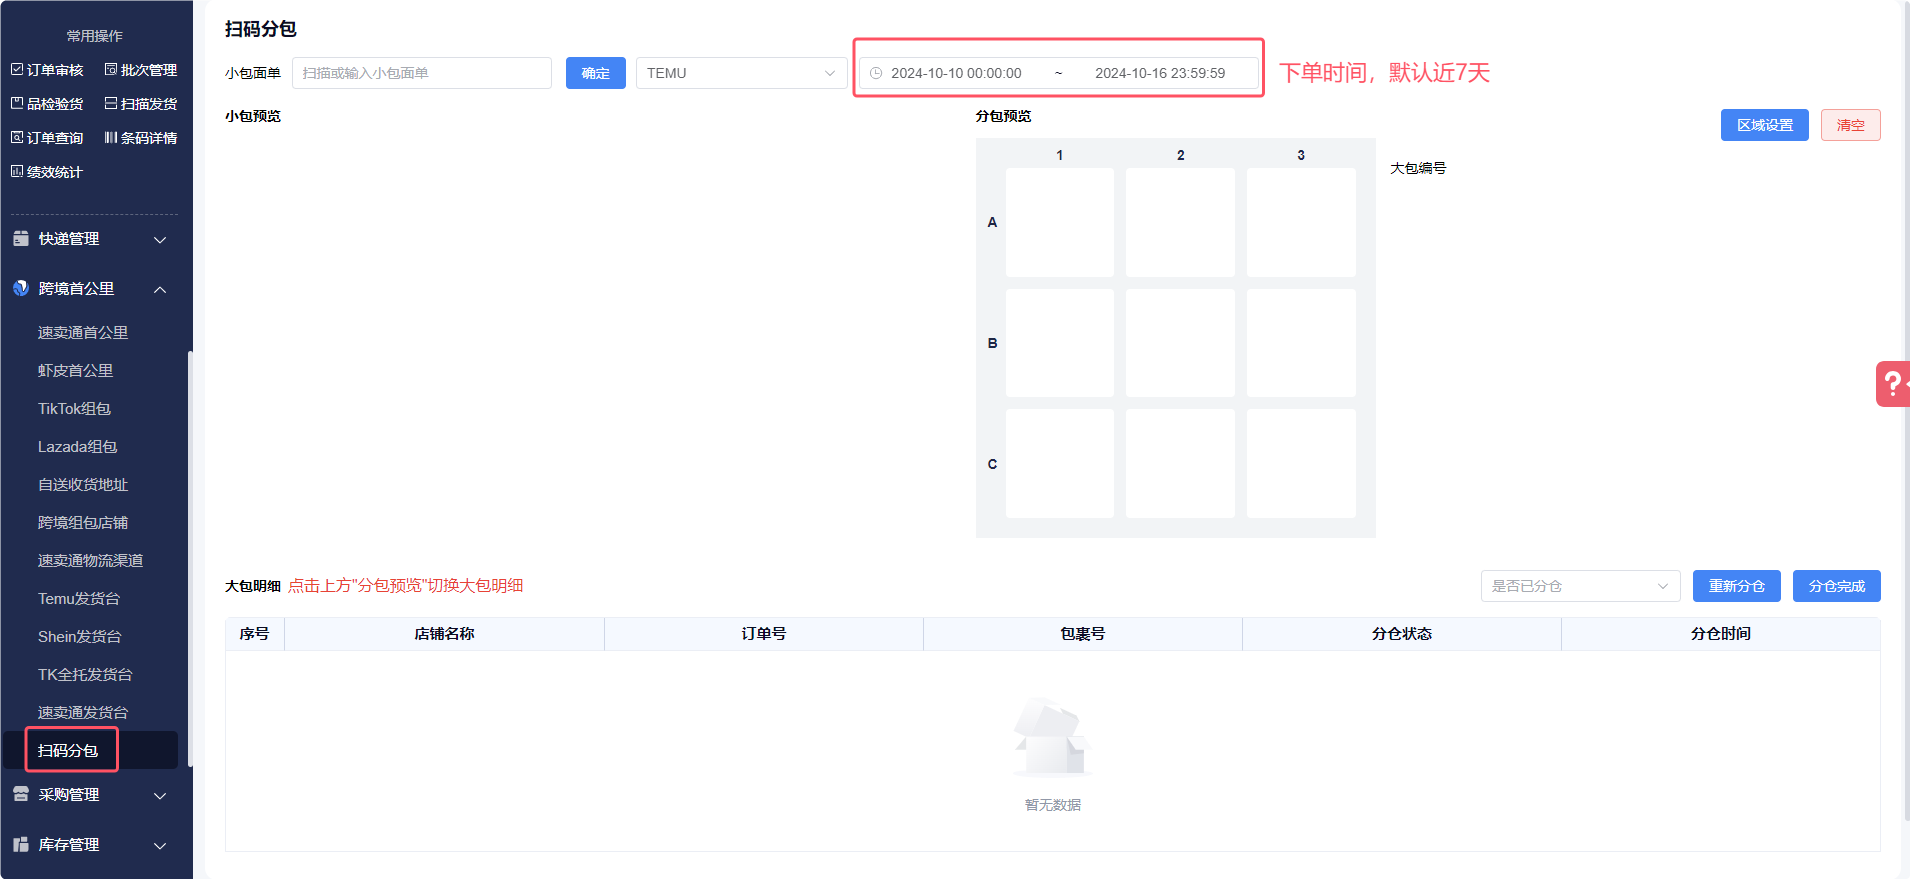This screenshot has width=1910, height=879.
Task: Select the Temu发货台 menu item
Action: click(x=79, y=599)
